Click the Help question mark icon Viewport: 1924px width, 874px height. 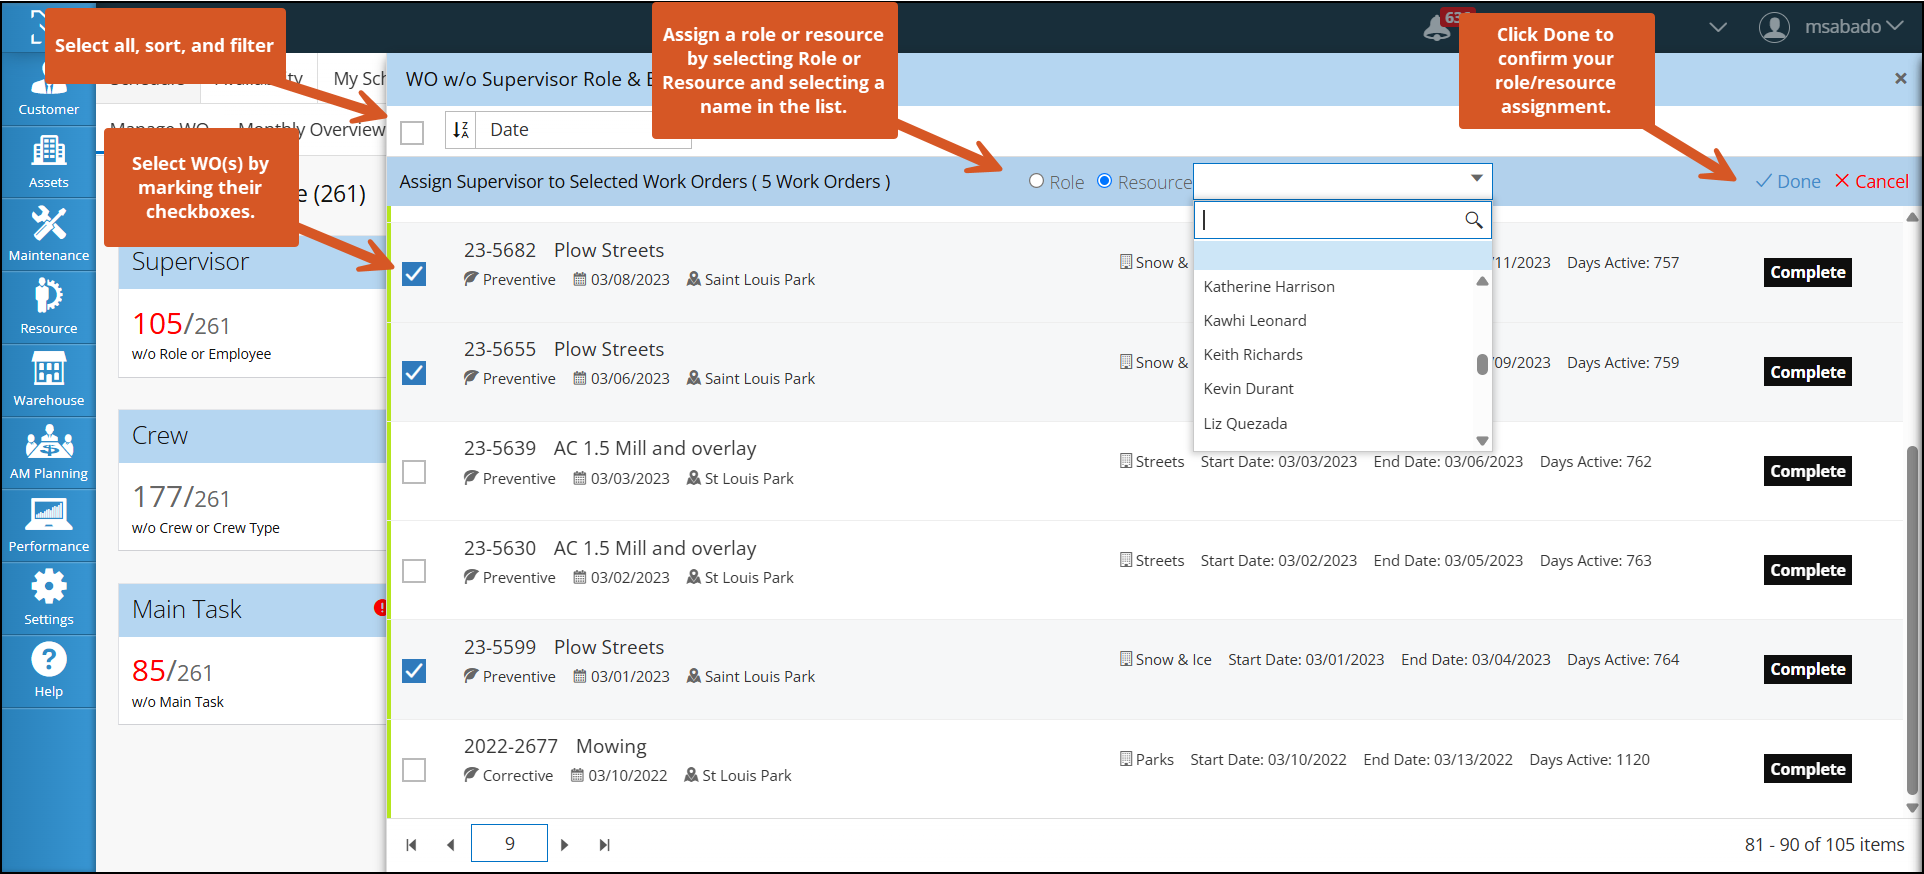[x=48, y=669]
